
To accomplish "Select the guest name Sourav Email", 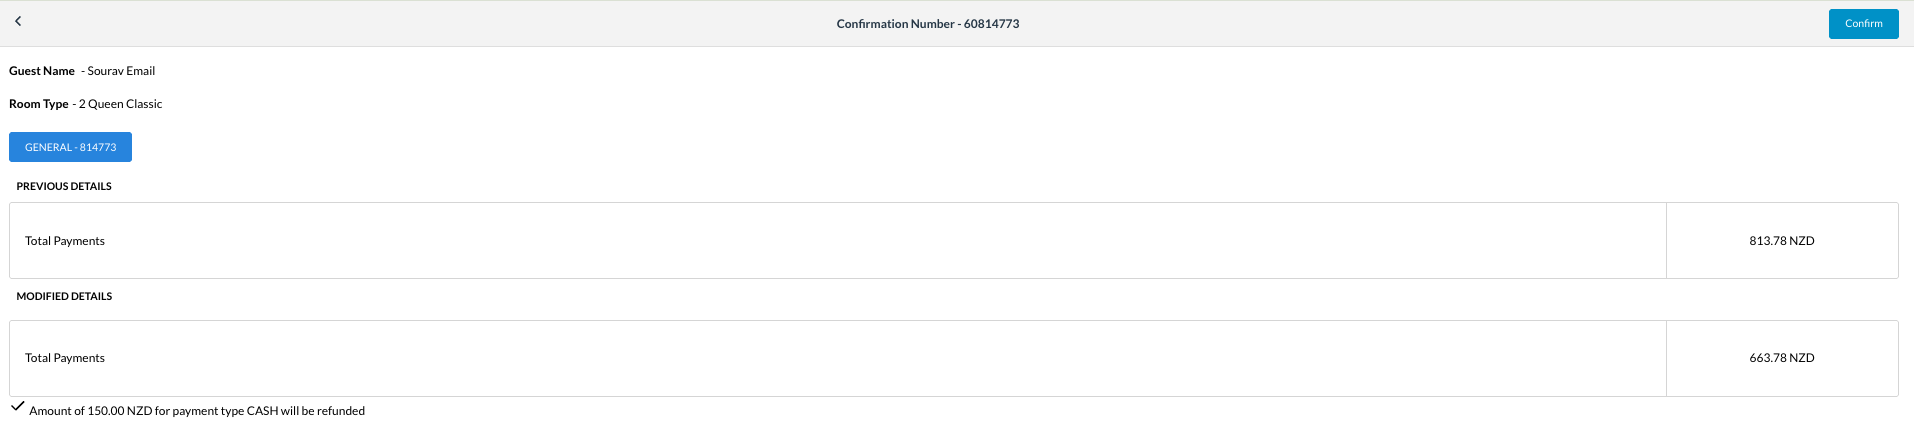I will 121,71.
